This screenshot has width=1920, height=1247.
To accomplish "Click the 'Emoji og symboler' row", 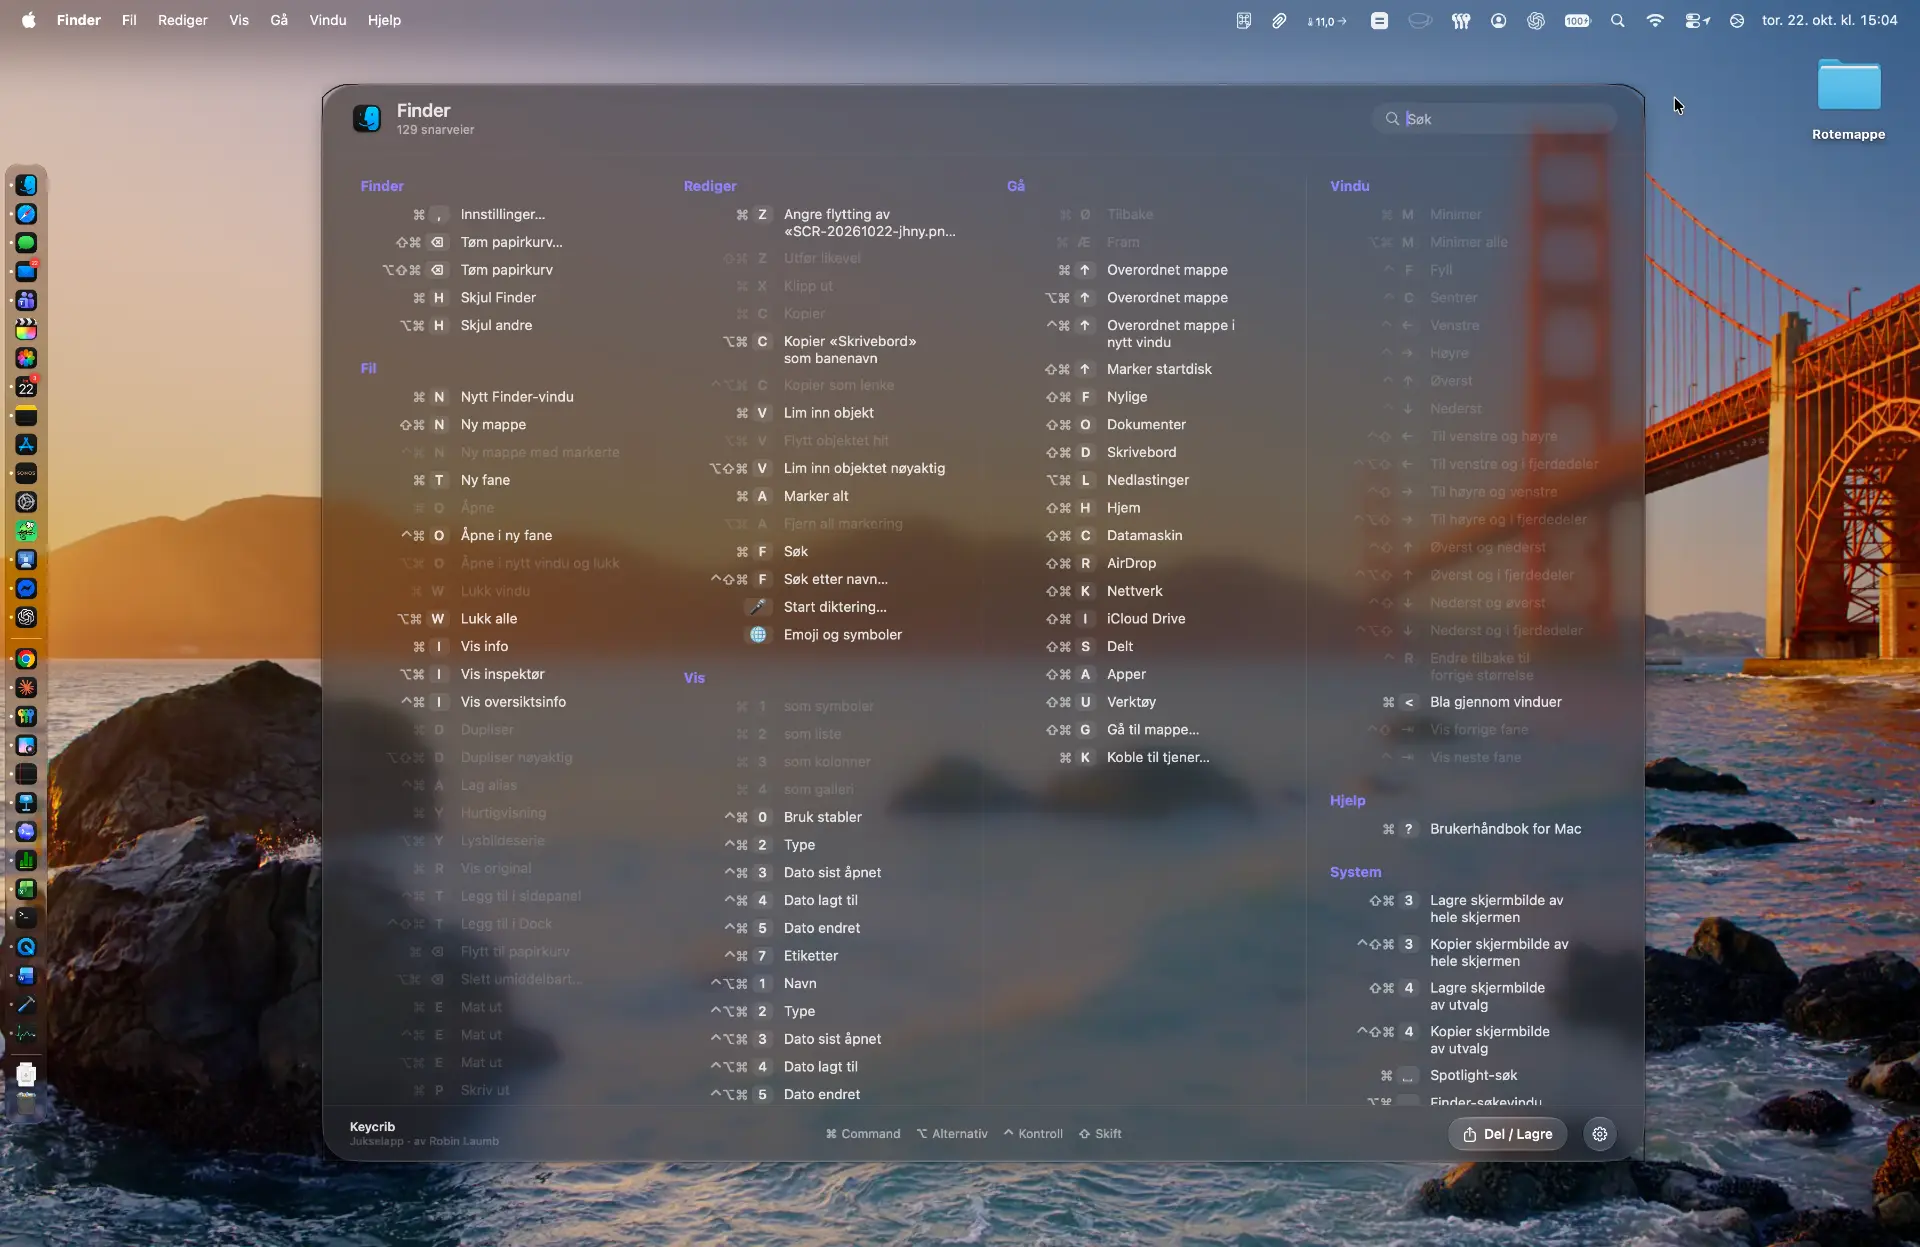I will pyautogui.click(x=825, y=635).
